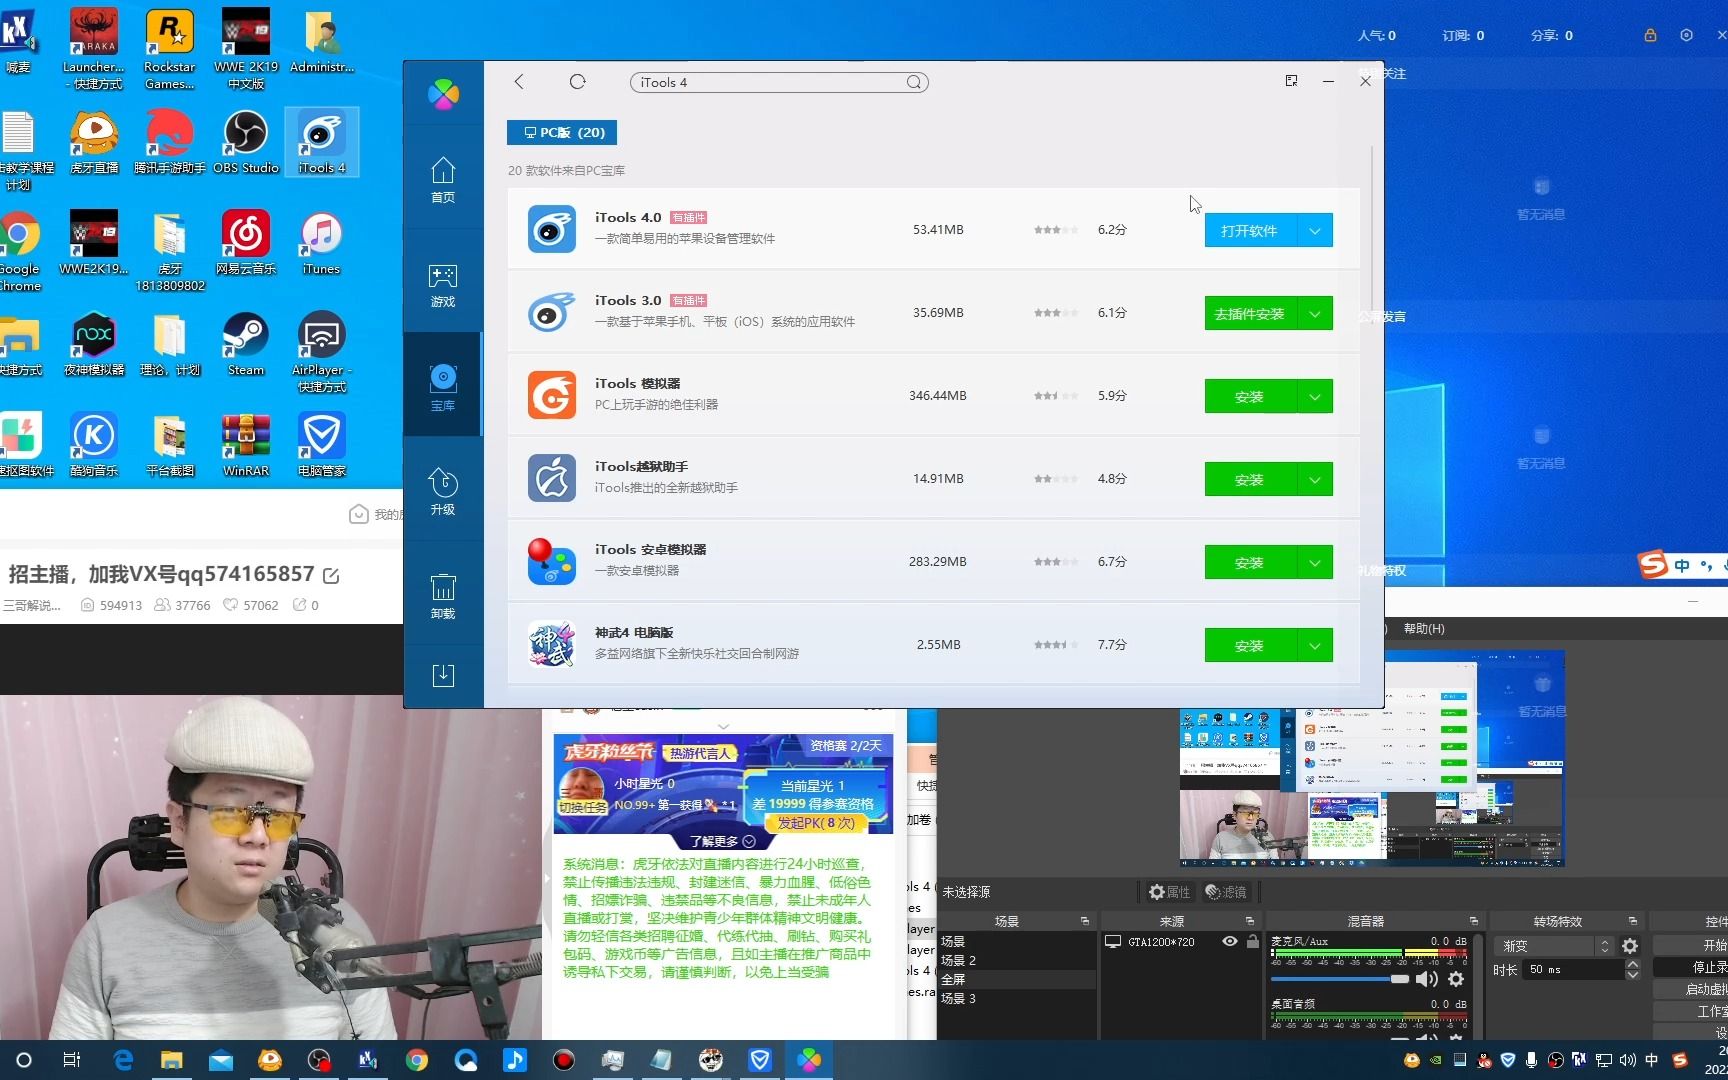Click the iTools 4 search field
The image size is (1728, 1080).
[x=770, y=82]
